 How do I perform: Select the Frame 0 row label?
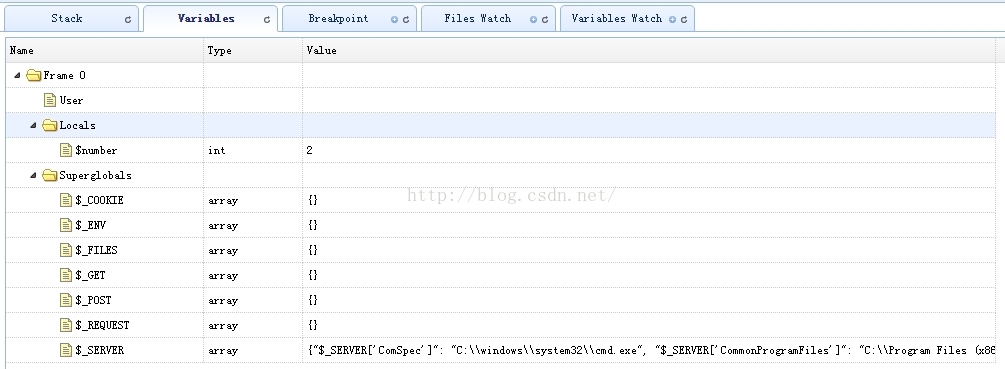pos(65,76)
